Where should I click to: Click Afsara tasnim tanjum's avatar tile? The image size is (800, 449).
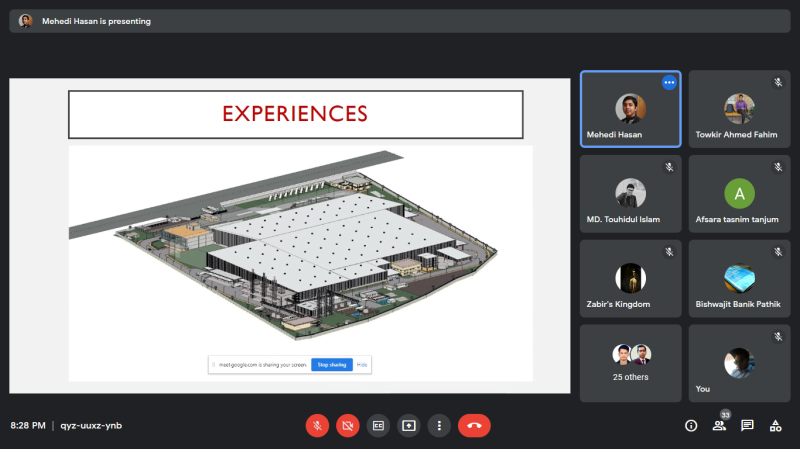point(739,193)
